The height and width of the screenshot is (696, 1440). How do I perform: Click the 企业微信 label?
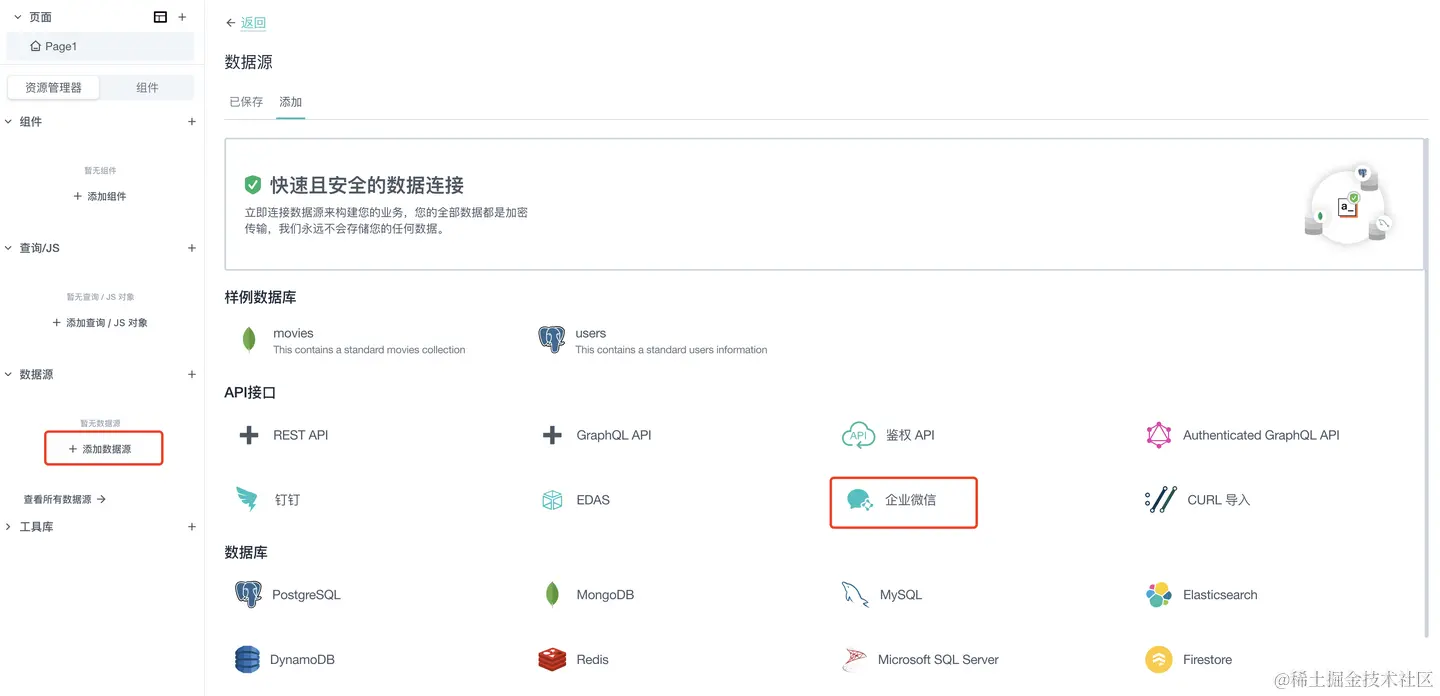pos(911,499)
